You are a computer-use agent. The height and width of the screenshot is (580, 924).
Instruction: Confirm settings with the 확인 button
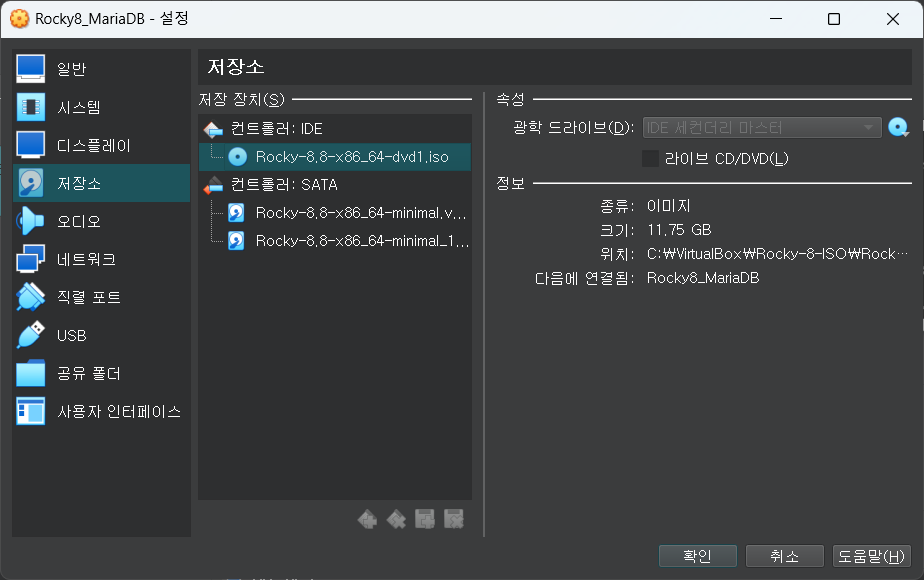(698, 556)
